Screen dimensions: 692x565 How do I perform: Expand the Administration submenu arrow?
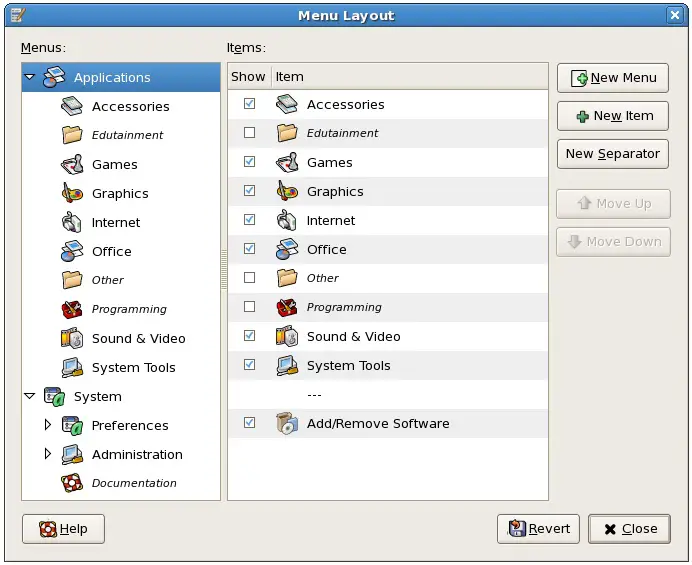tap(47, 454)
